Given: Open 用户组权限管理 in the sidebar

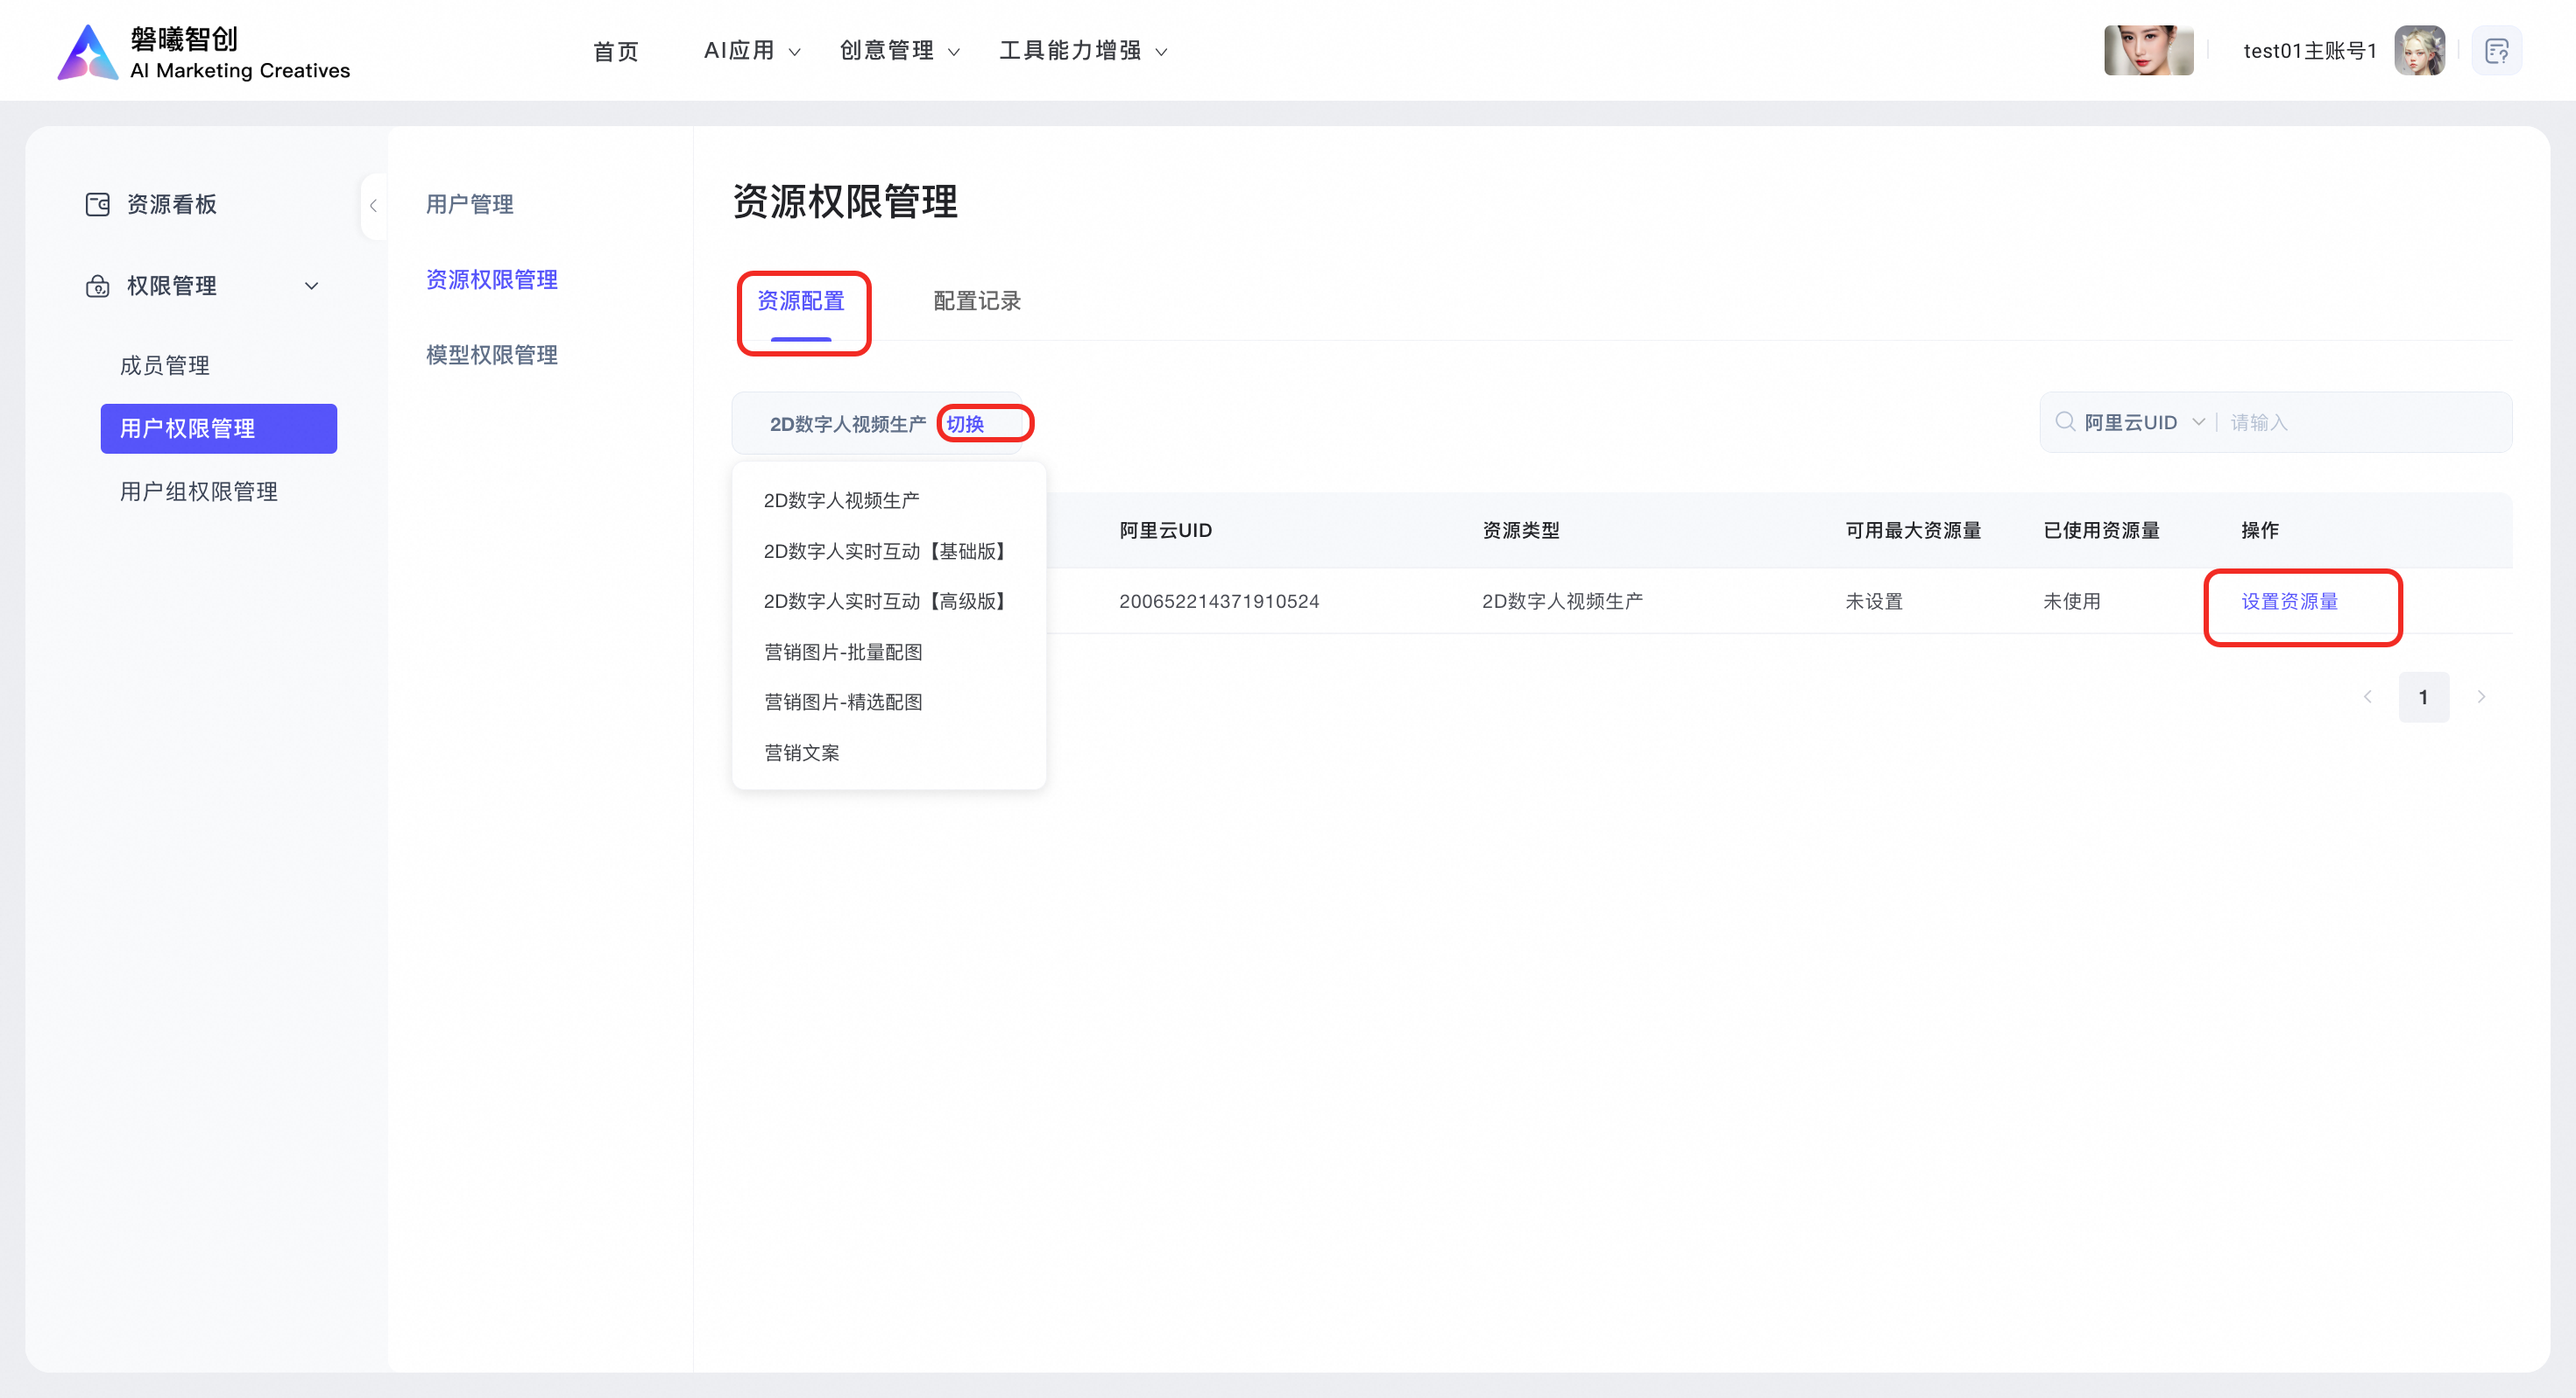Looking at the screenshot, I should click(199, 492).
